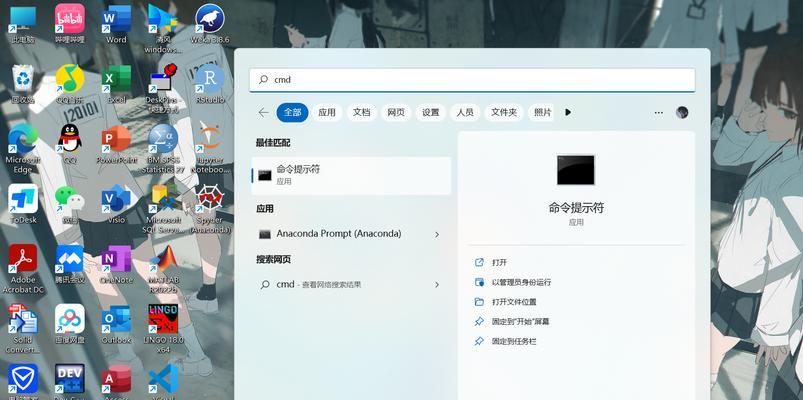Select the Solid Converter desktop icon
Image resolution: width=803 pixels, height=400 pixels.
[23, 329]
